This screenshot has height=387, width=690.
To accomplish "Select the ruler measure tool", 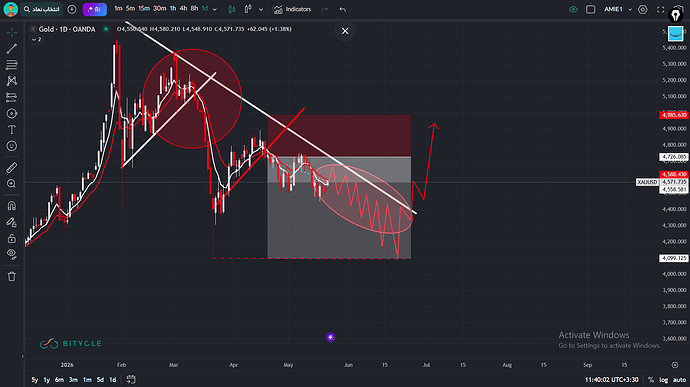I will (12, 167).
